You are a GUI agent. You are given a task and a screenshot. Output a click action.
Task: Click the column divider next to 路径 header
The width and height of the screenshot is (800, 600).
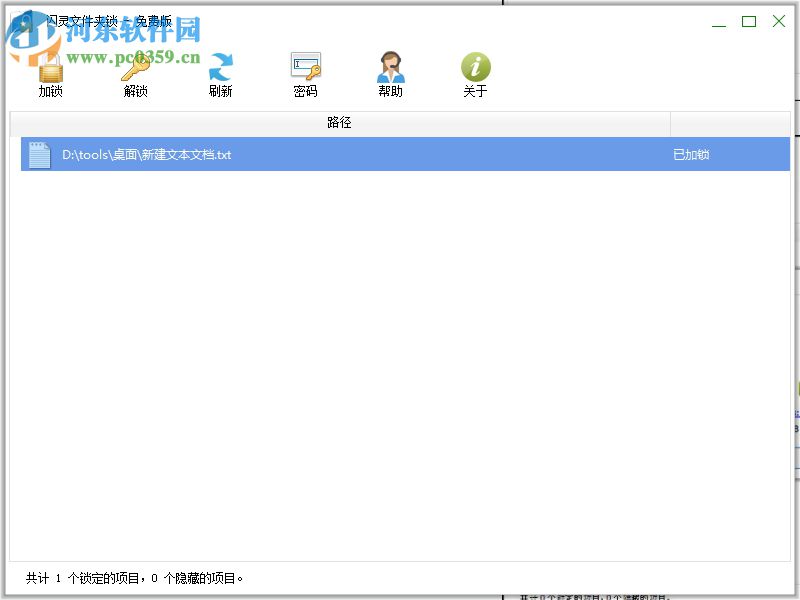click(670, 123)
